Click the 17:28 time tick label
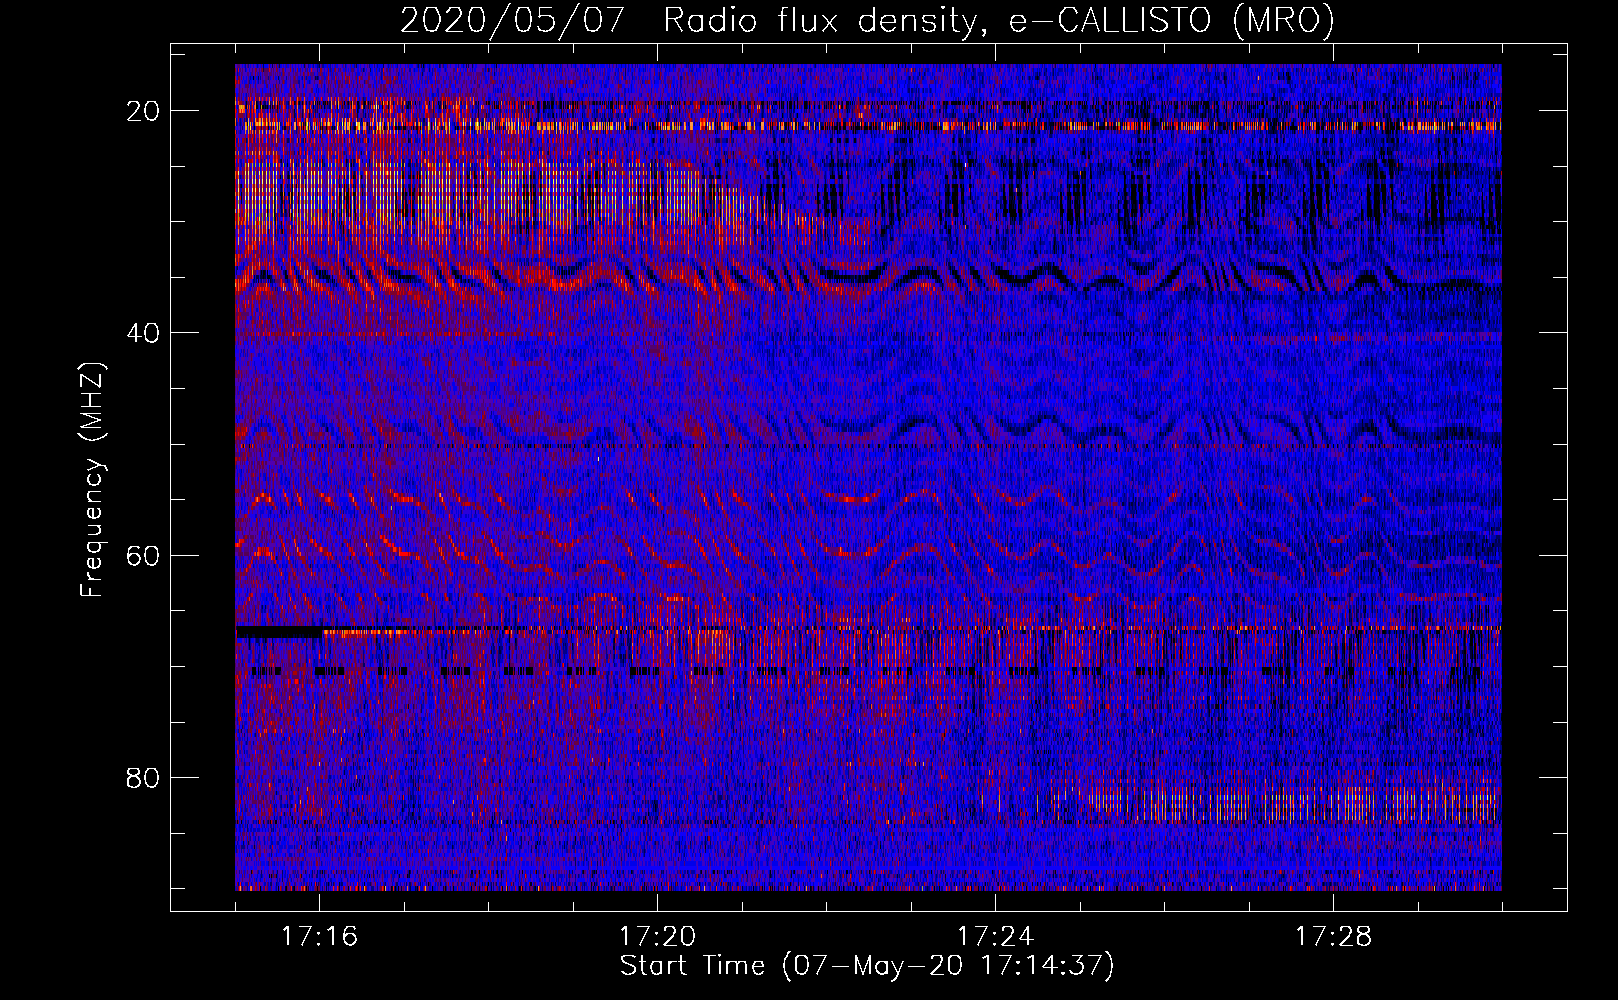Screen dimensions: 1618x1000 click(x=1333, y=936)
